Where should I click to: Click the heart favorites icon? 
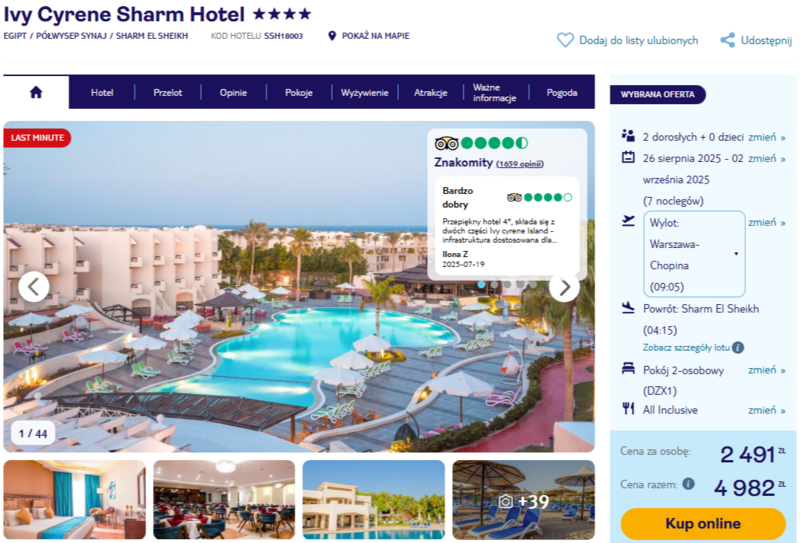[x=565, y=40]
